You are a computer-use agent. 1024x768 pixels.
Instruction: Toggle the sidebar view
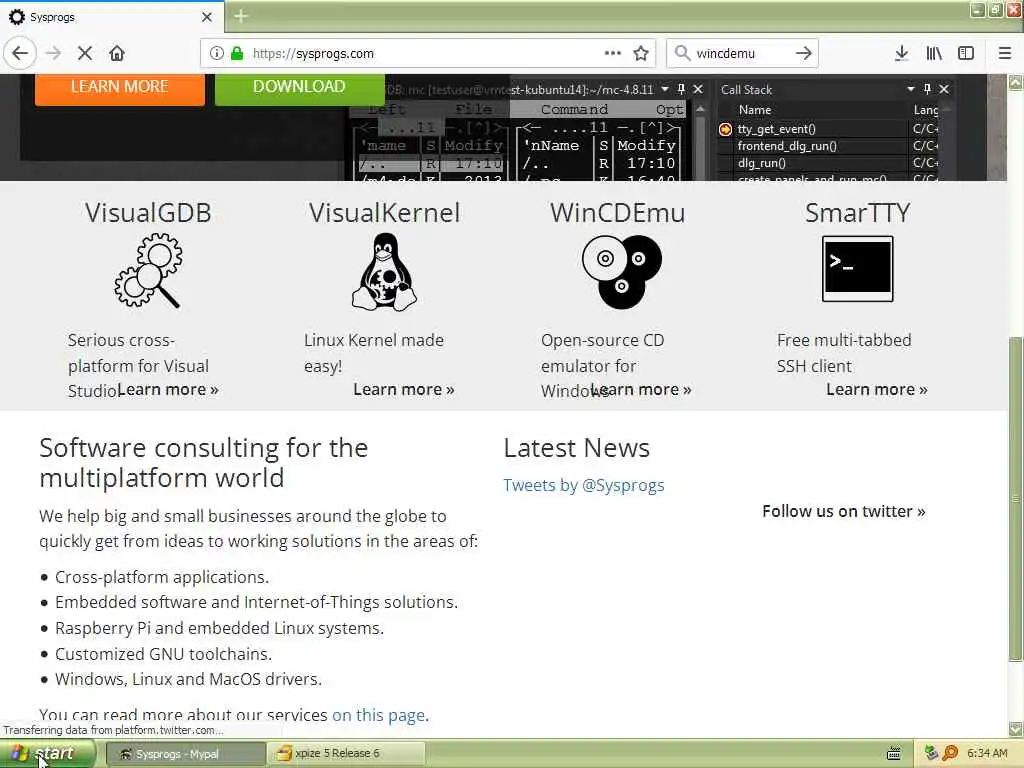point(966,53)
